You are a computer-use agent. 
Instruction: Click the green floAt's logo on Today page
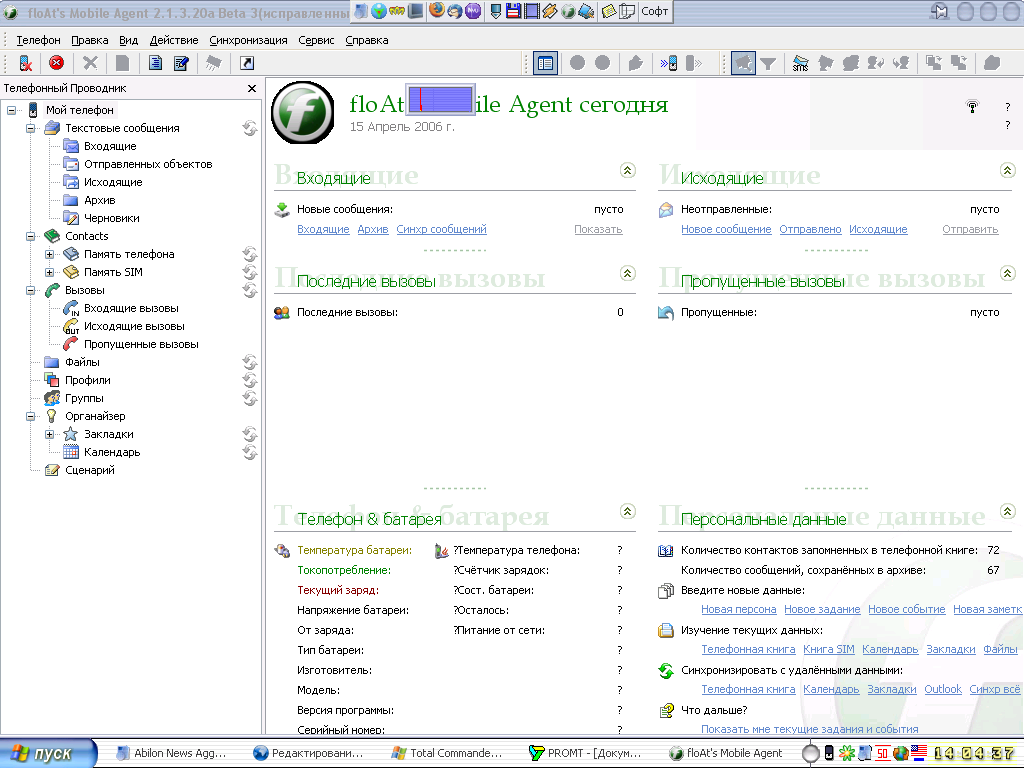302,112
